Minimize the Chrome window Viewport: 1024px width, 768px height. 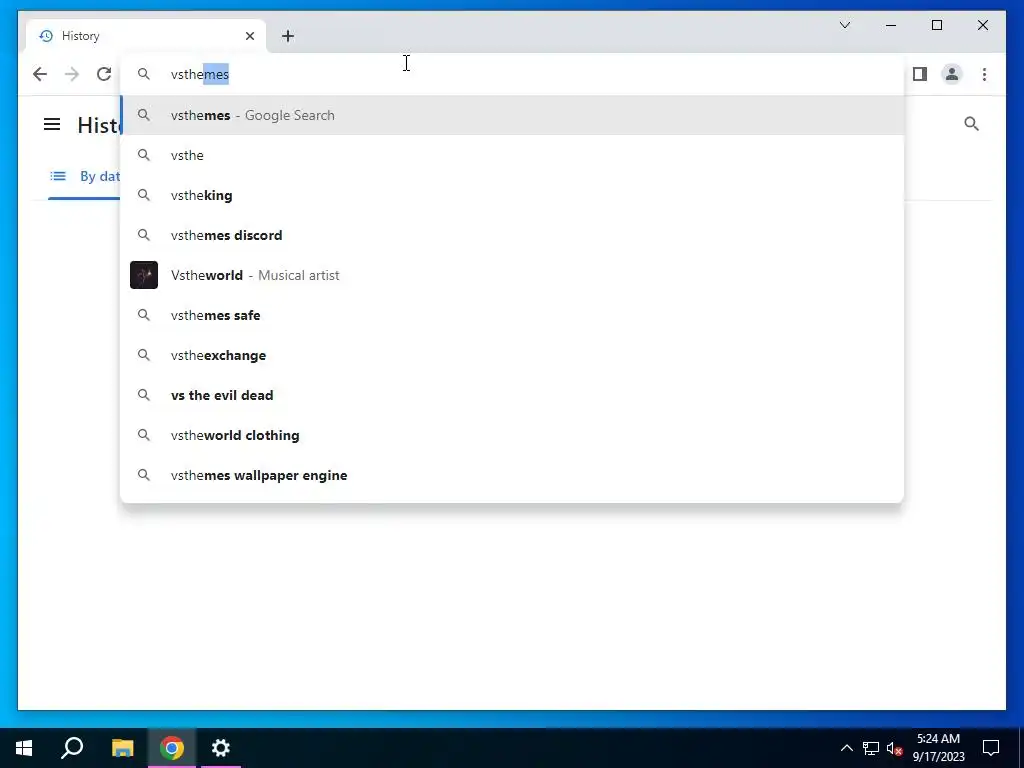(891, 25)
